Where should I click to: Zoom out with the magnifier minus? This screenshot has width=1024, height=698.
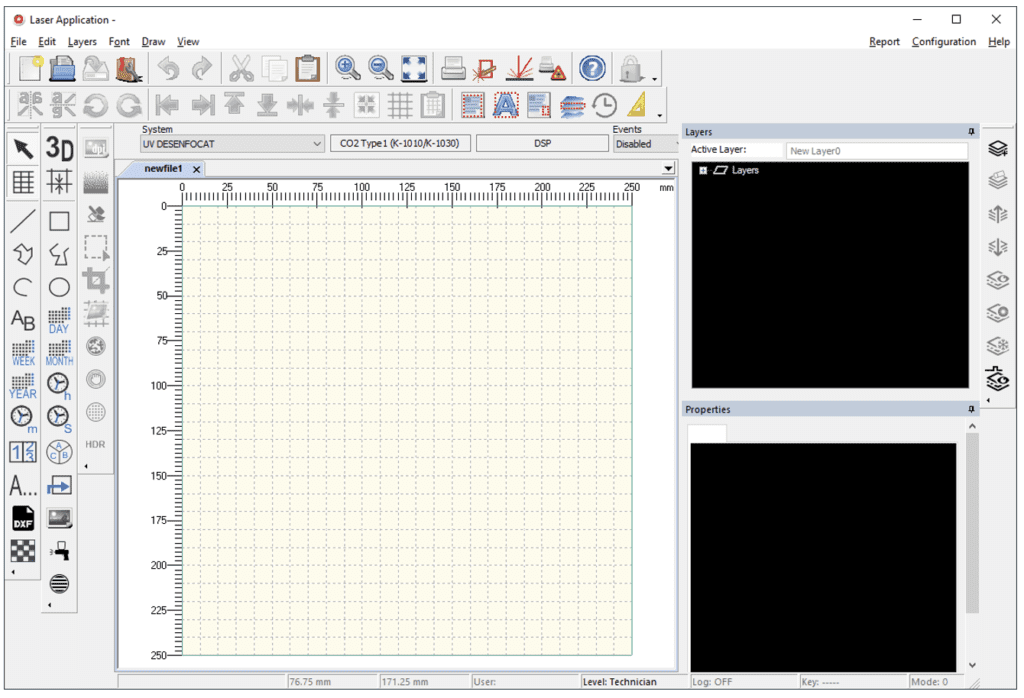(x=381, y=68)
